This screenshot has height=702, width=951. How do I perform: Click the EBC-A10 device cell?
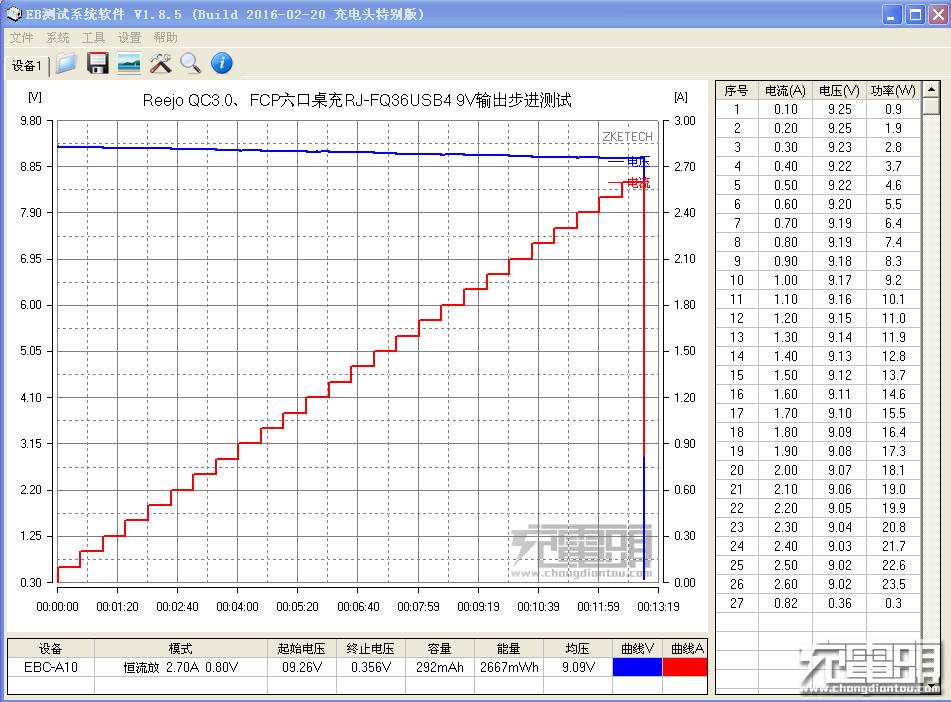(51, 667)
